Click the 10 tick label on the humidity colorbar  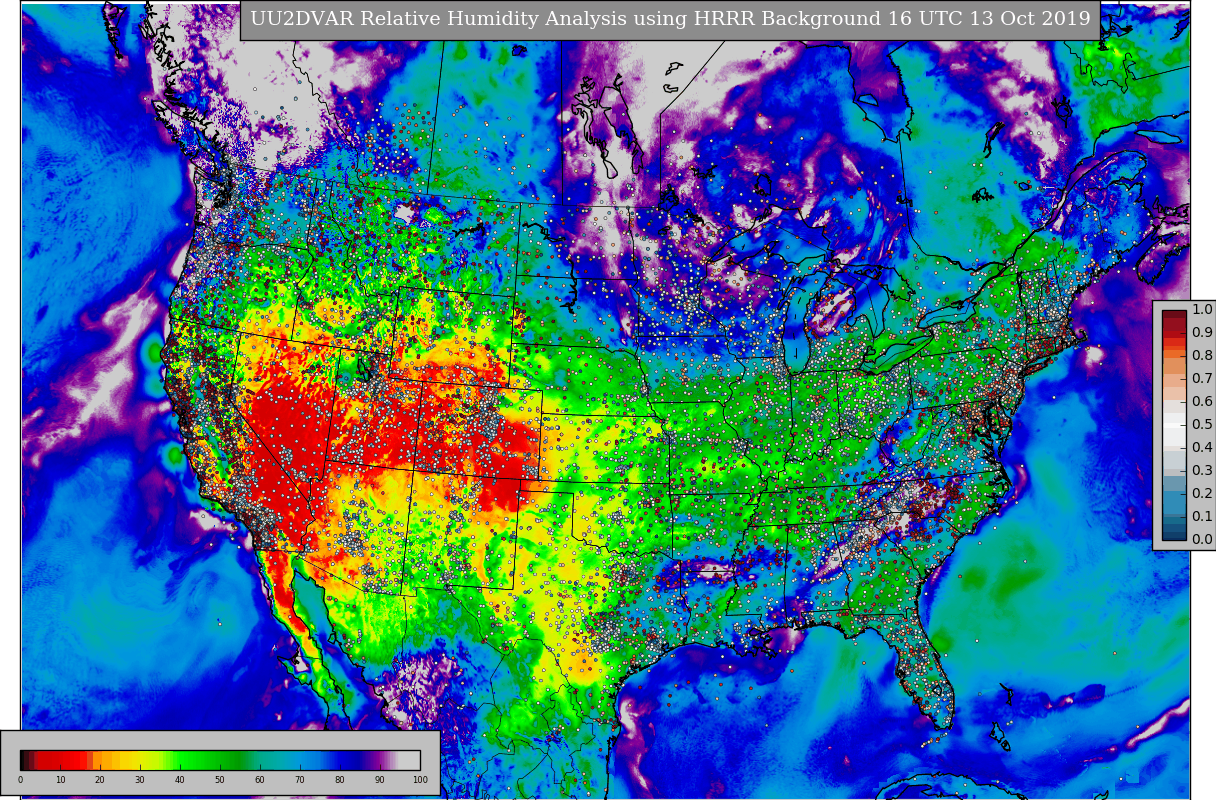[x=60, y=780]
